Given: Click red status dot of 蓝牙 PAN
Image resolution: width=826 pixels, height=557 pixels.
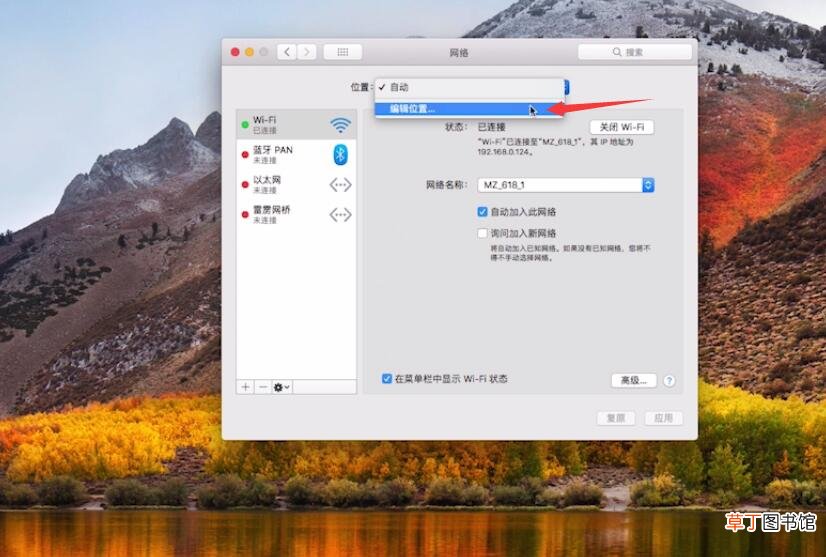Looking at the screenshot, I should [x=245, y=154].
